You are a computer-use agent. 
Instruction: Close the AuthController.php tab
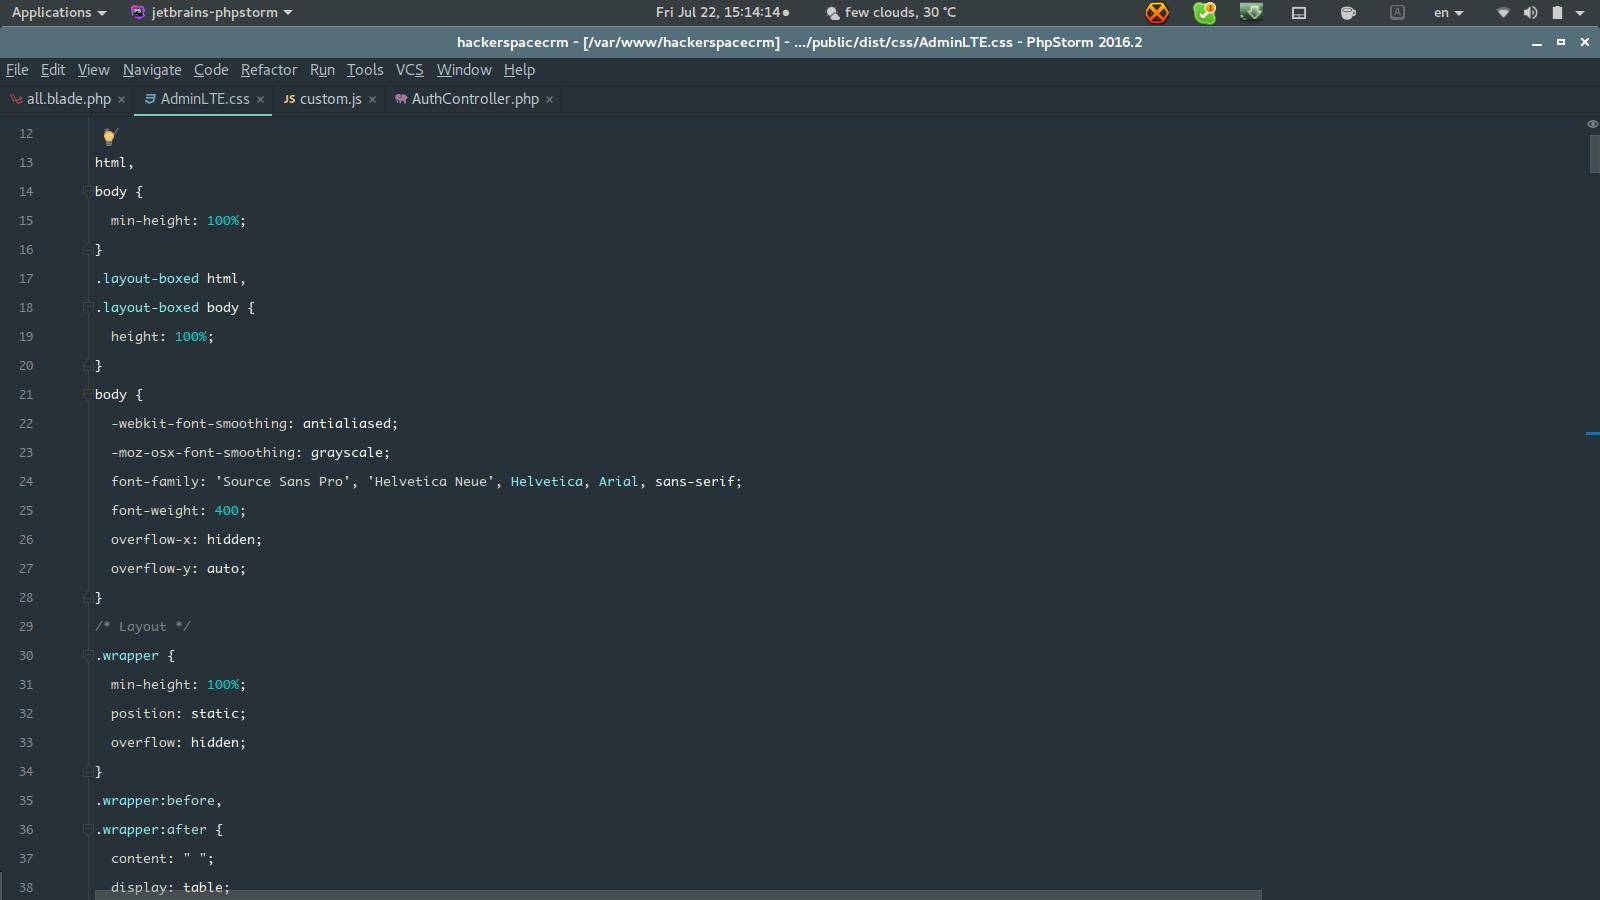(549, 99)
